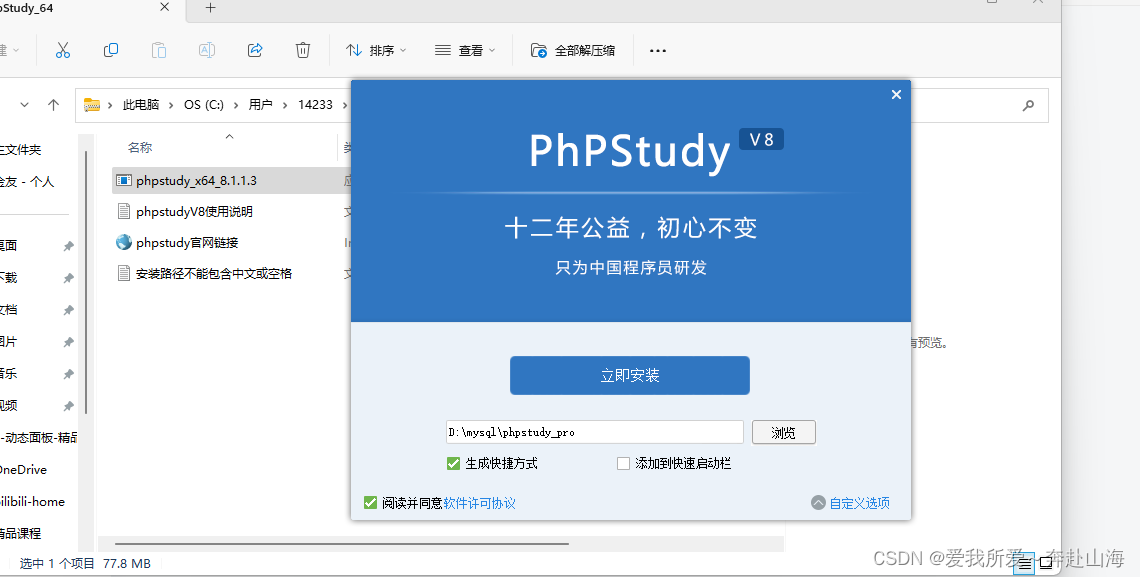This screenshot has height=577, width=1140.
Task: Open the 查看 view dropdown
Action: 465,50
